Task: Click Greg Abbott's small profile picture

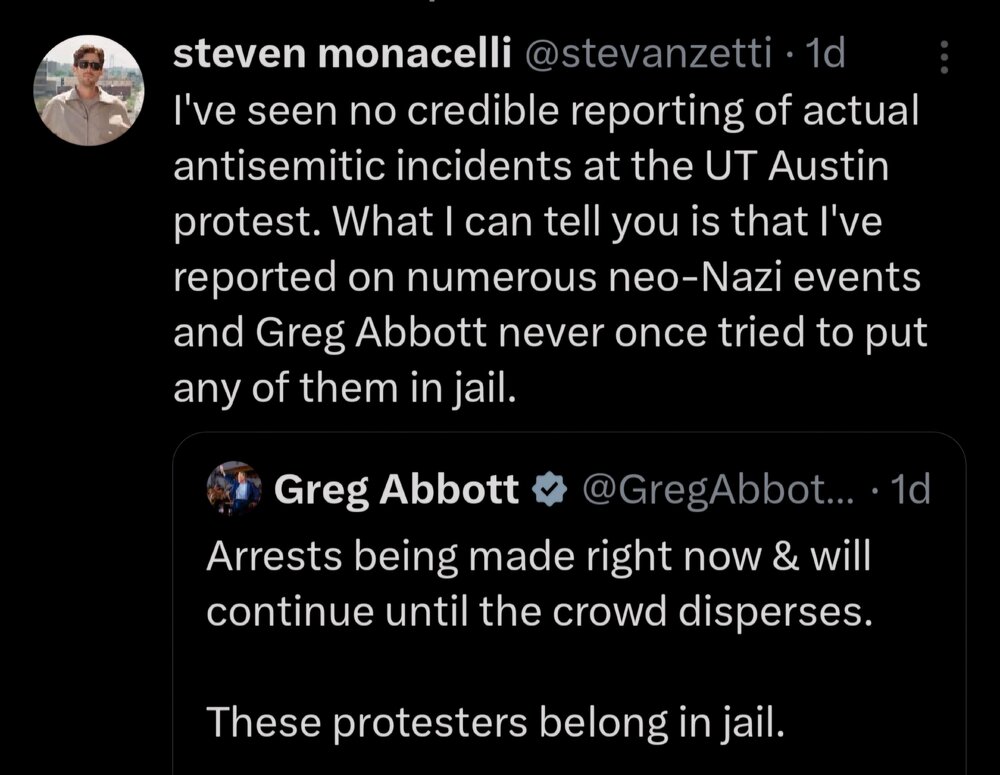Action: (x=234, y=490)
